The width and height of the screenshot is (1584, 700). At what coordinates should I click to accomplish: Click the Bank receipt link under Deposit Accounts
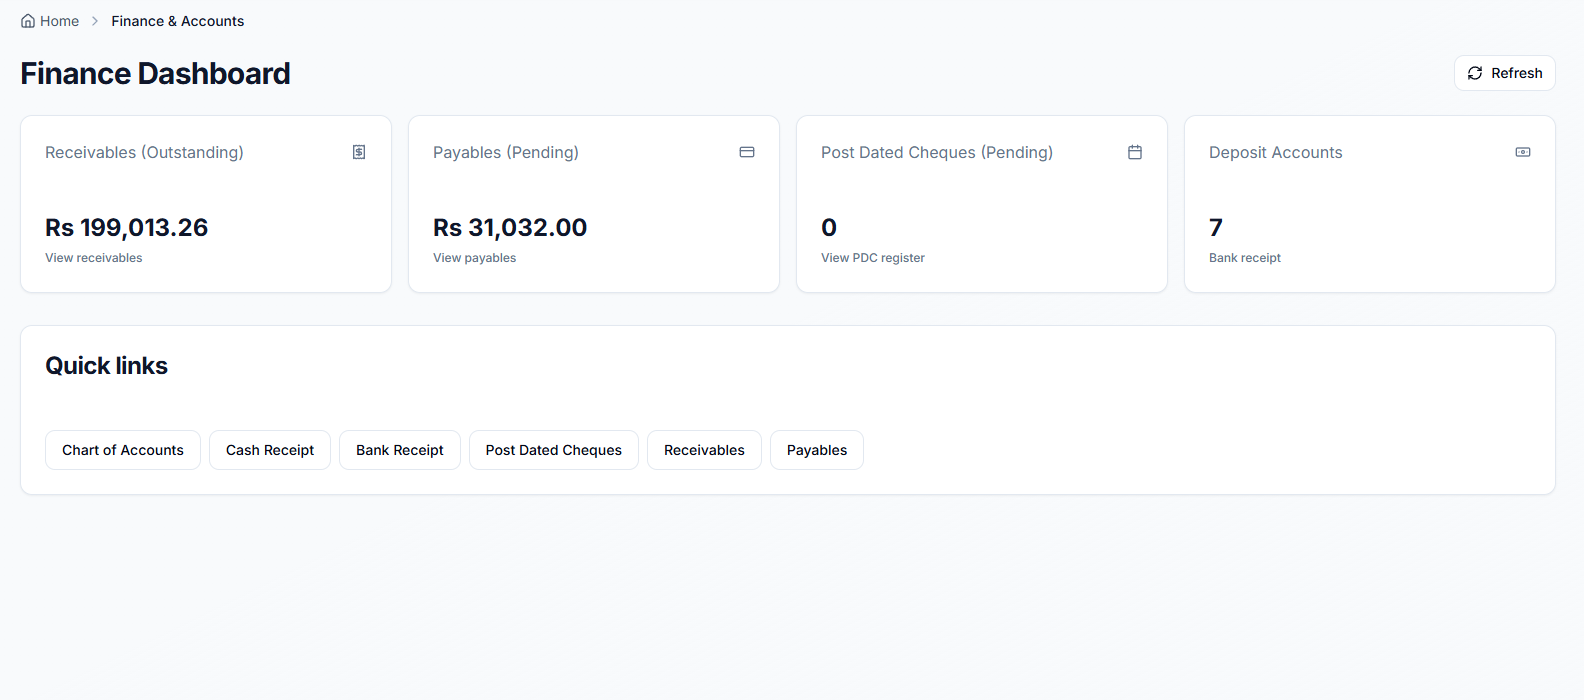click(x=1245, y=258)
